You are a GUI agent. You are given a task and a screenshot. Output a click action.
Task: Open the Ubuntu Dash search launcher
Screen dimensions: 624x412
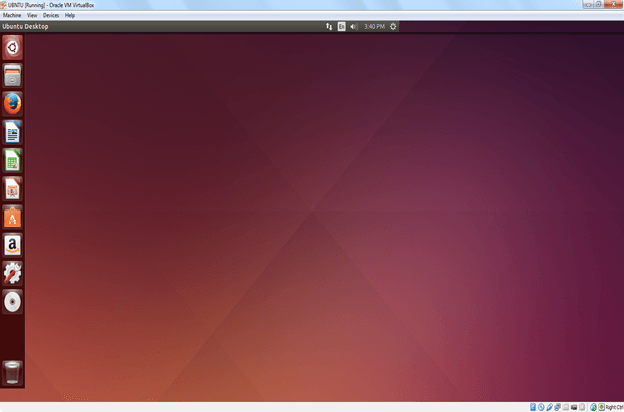(12, 46)
